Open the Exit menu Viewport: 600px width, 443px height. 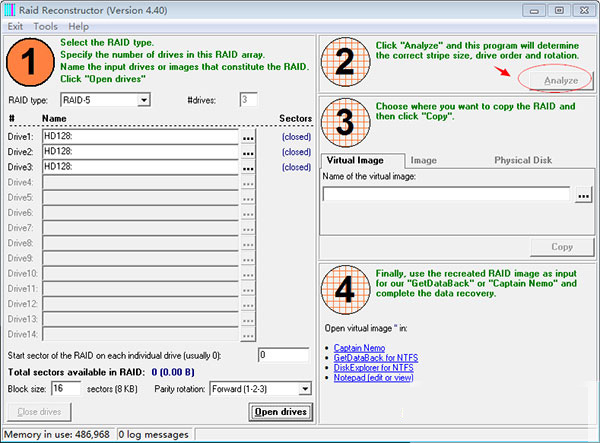pyautogui.click(x=15, y=26)
